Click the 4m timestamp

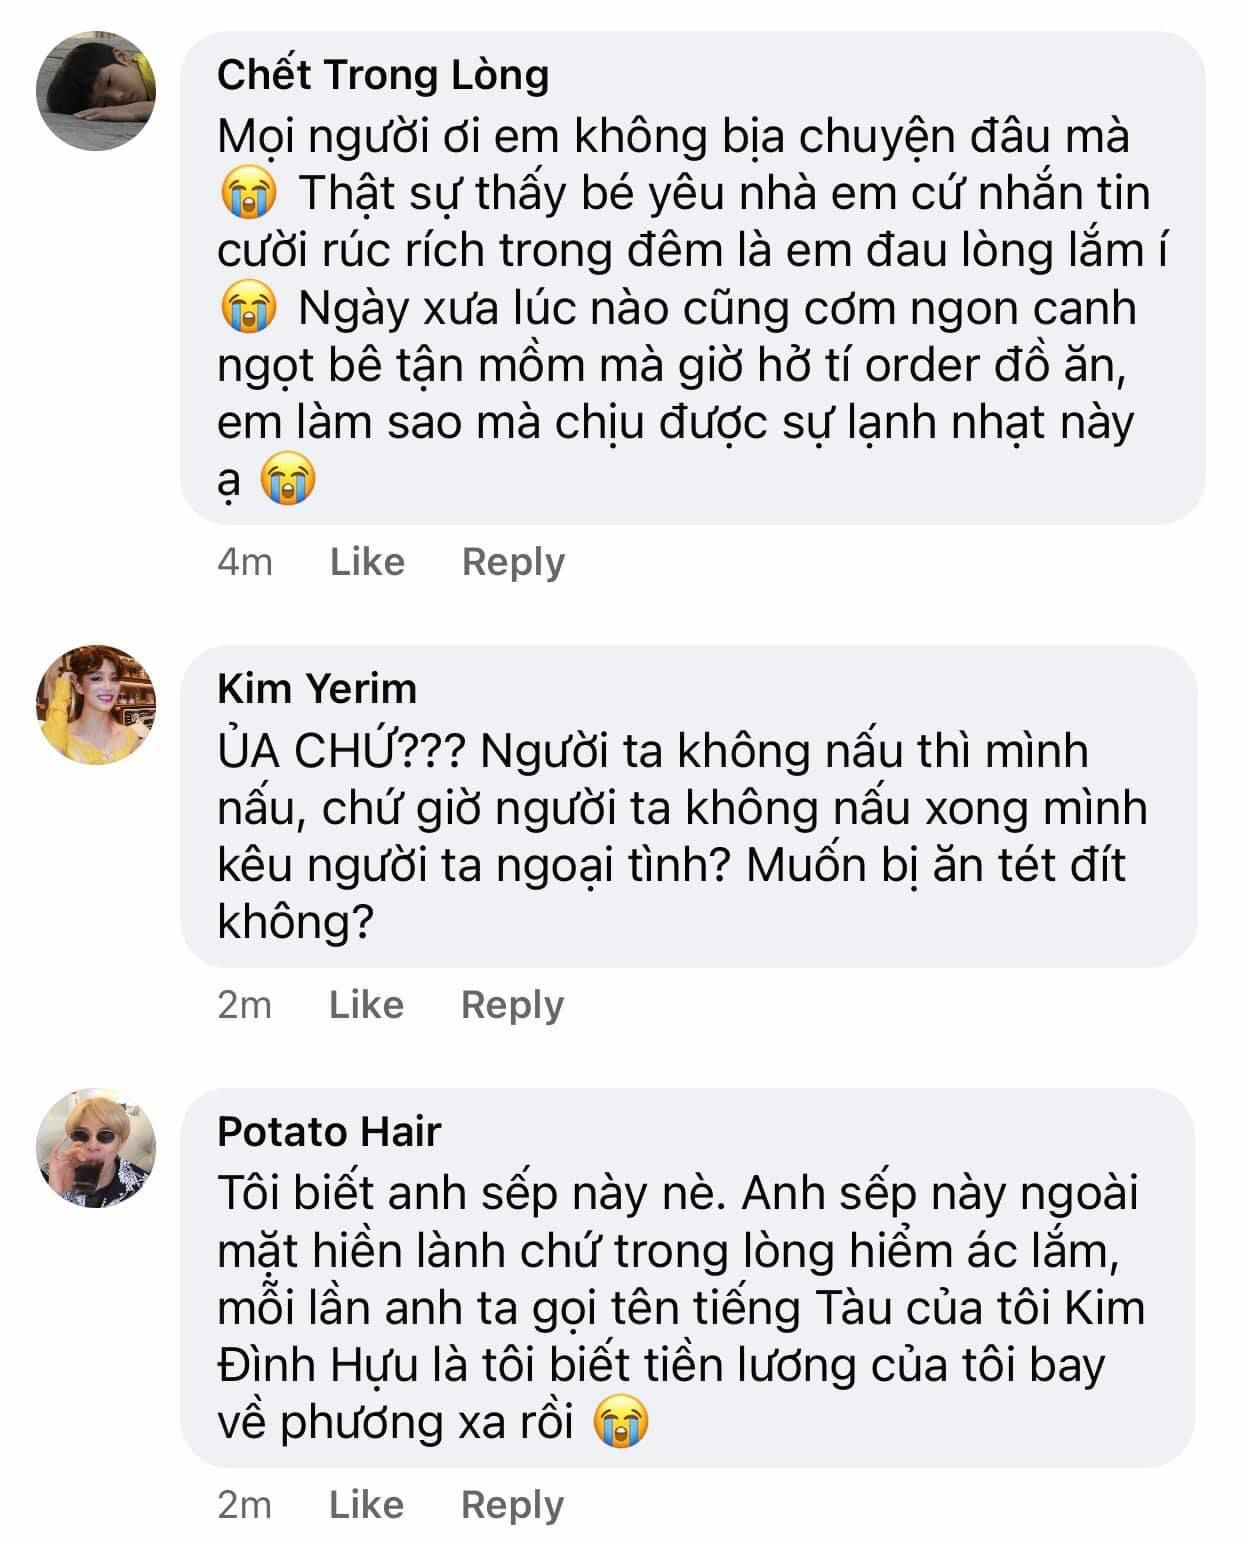pyautogui.click(x=245, y=562)
